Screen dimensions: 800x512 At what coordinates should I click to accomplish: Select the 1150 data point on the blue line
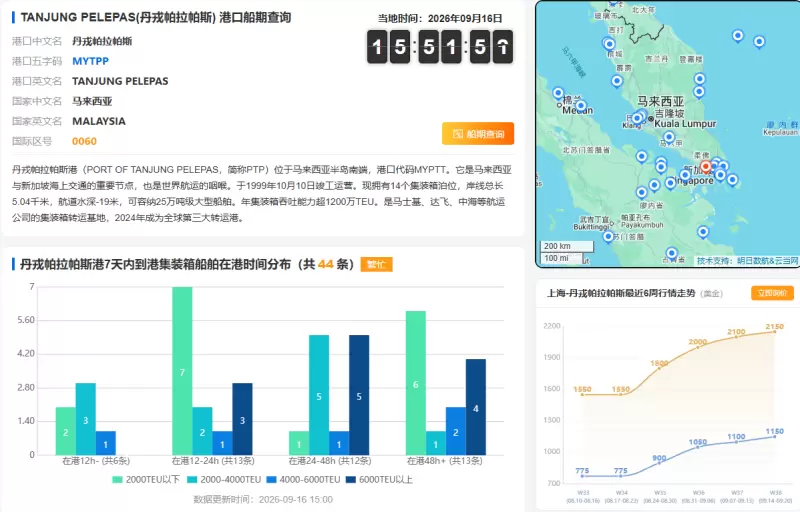point(774,437)
